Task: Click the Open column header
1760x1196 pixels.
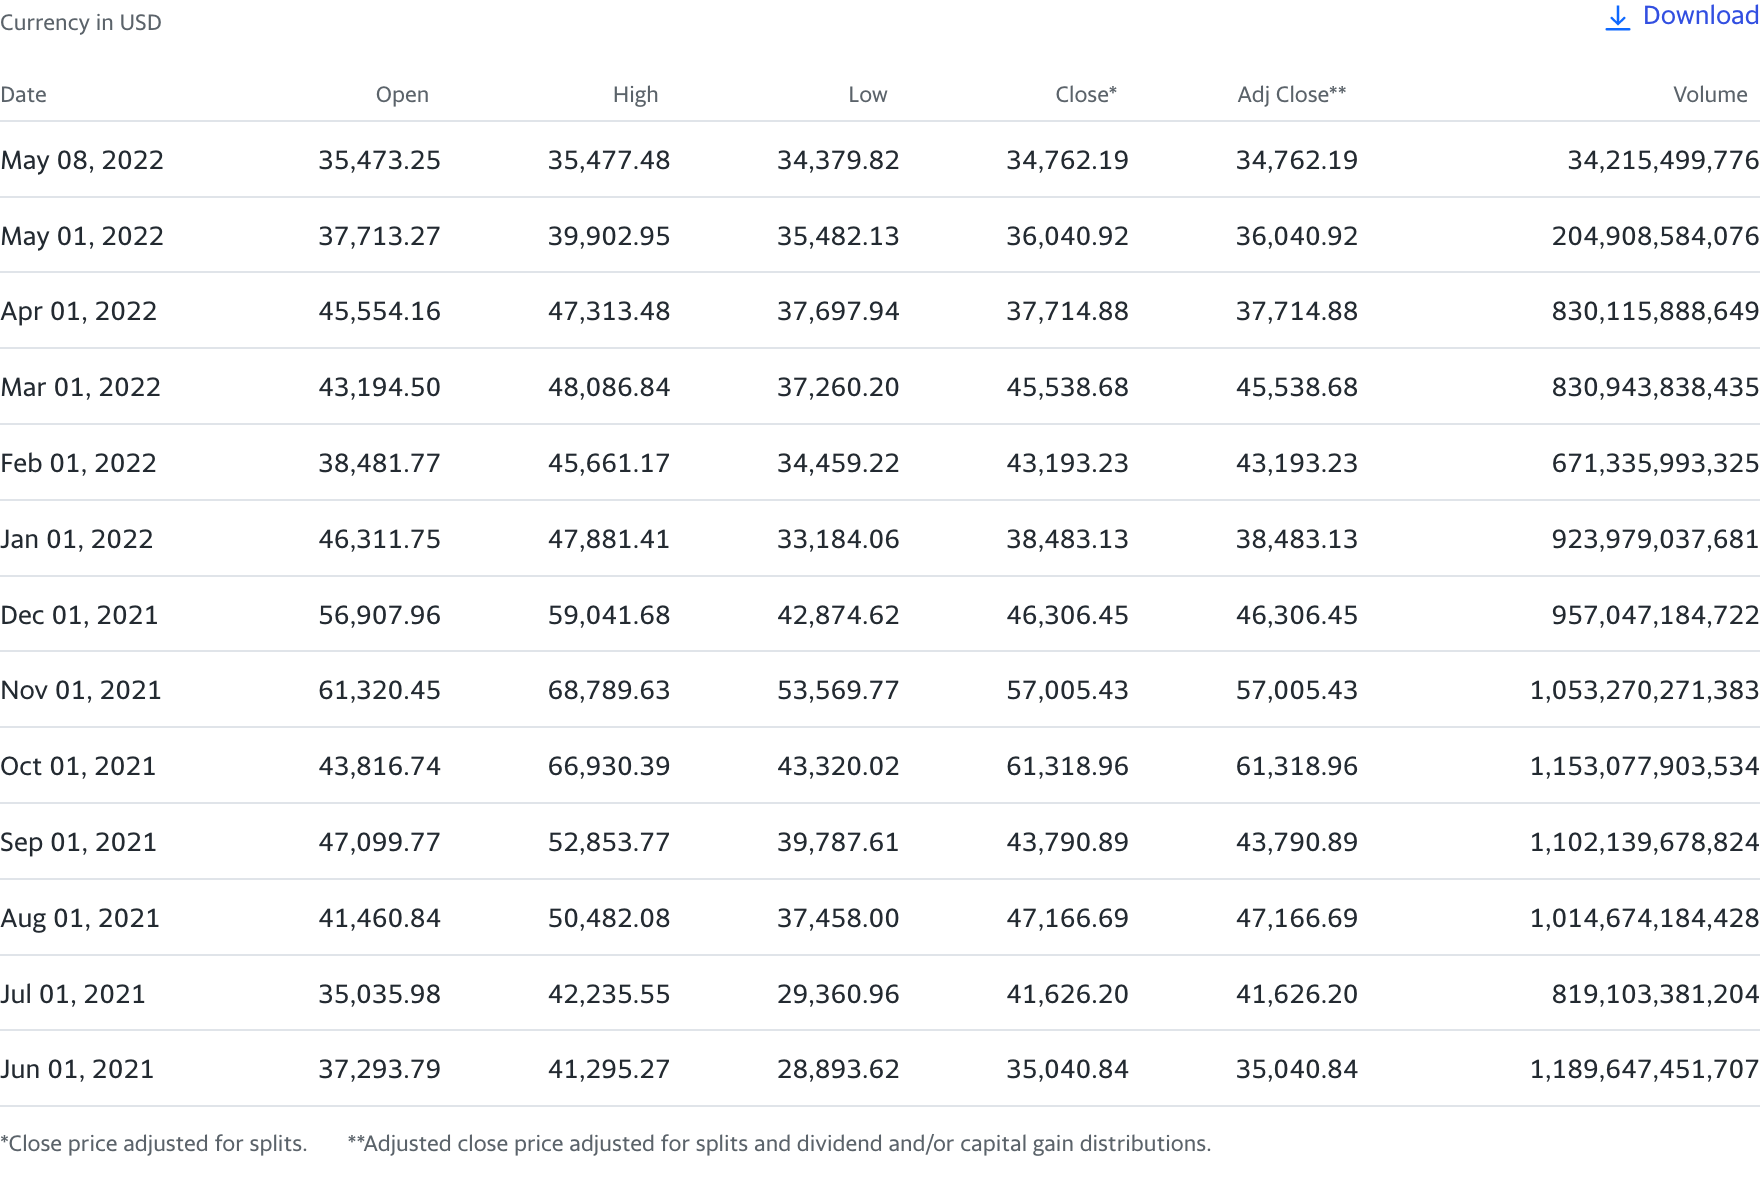Action: [x=402, y=95]
